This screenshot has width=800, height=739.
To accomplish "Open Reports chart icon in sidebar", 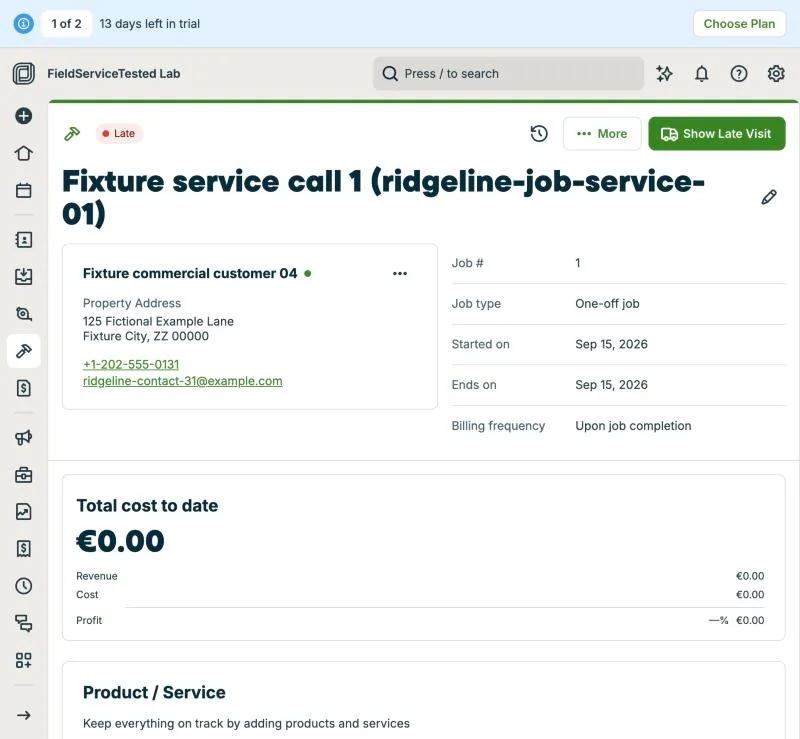I will [23, 511].
